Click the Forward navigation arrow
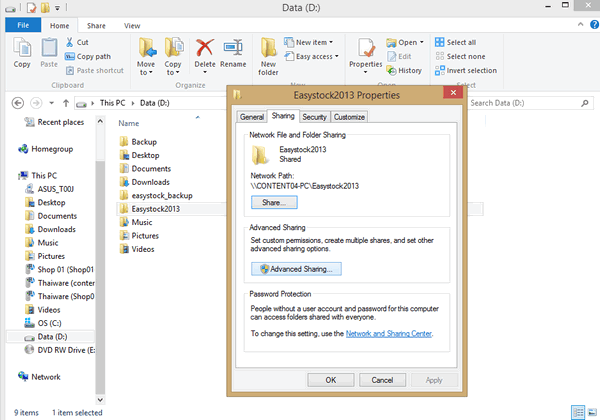The width and height of the screenshot is (600, 420). click(x=36, y=103)
